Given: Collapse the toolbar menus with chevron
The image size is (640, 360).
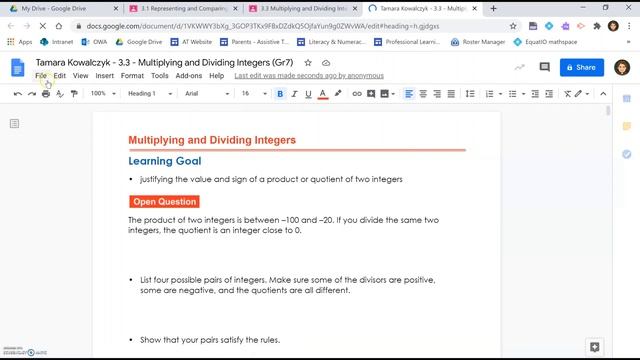Looking at the screenshot, I should point(603,94).
